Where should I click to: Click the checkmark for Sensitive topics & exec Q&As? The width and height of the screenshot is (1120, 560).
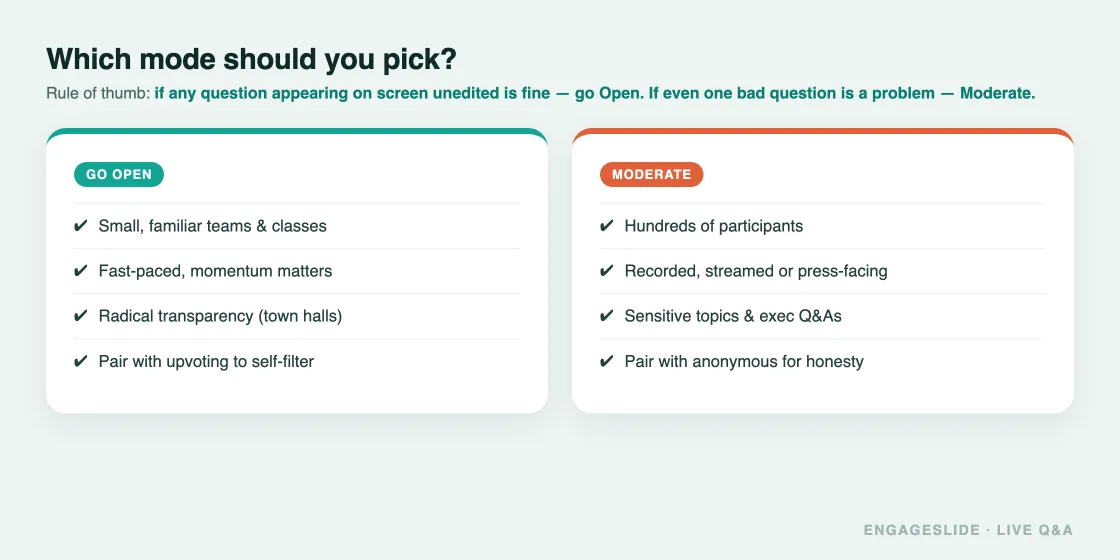pyautogui.click(x=606, y=316)
